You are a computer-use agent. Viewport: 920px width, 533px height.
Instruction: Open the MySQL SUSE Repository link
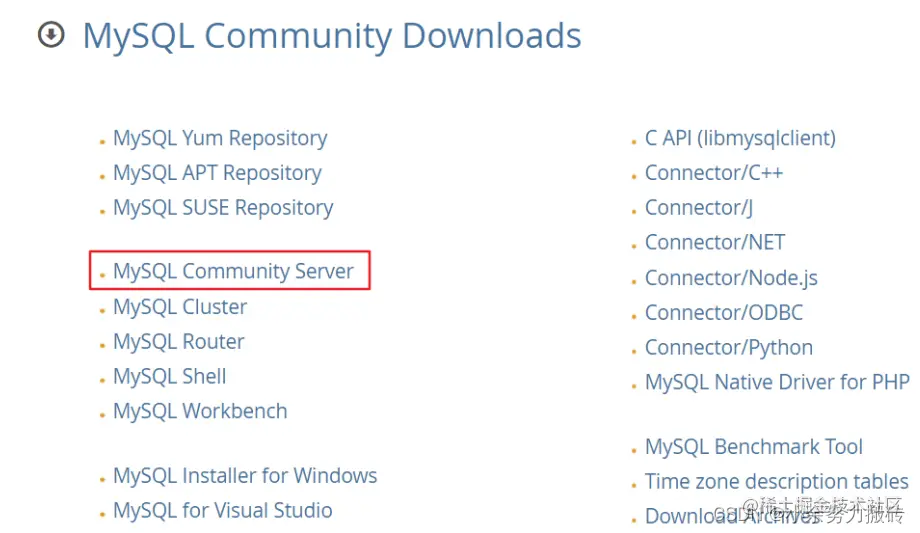223,208
